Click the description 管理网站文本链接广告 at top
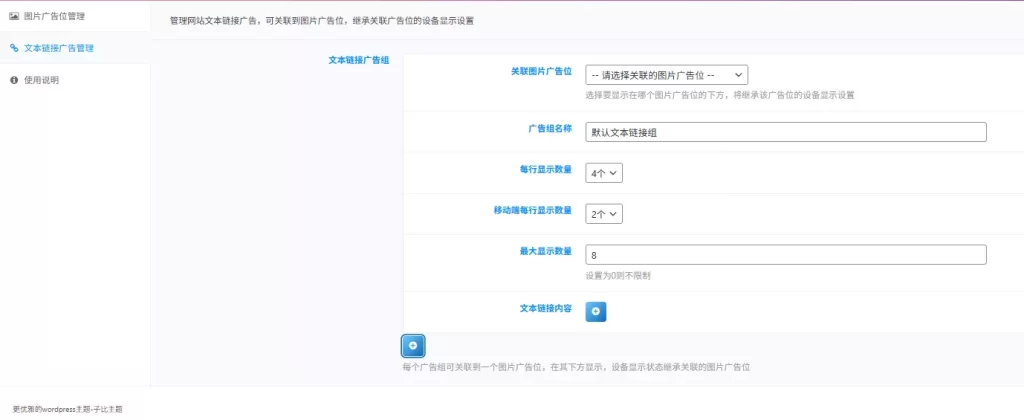Image resolution: width=1024 pixels, height=420 pixels. pyautogui.click(x=212, y=21)
